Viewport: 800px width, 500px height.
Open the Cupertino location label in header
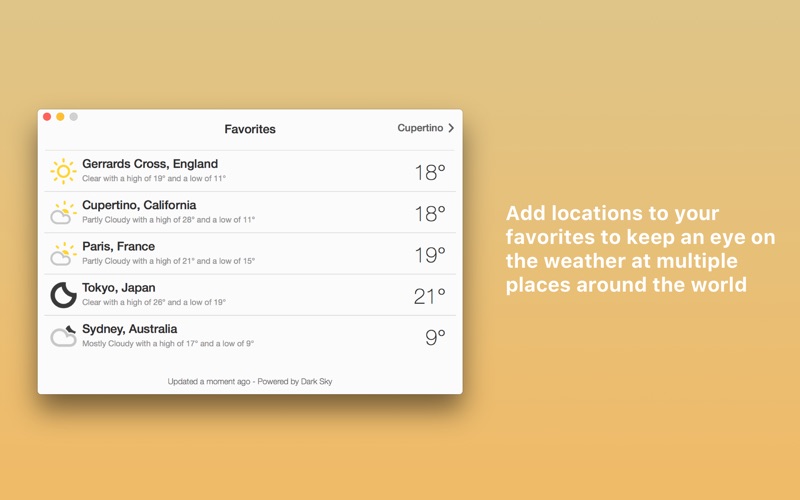(420, 128)
